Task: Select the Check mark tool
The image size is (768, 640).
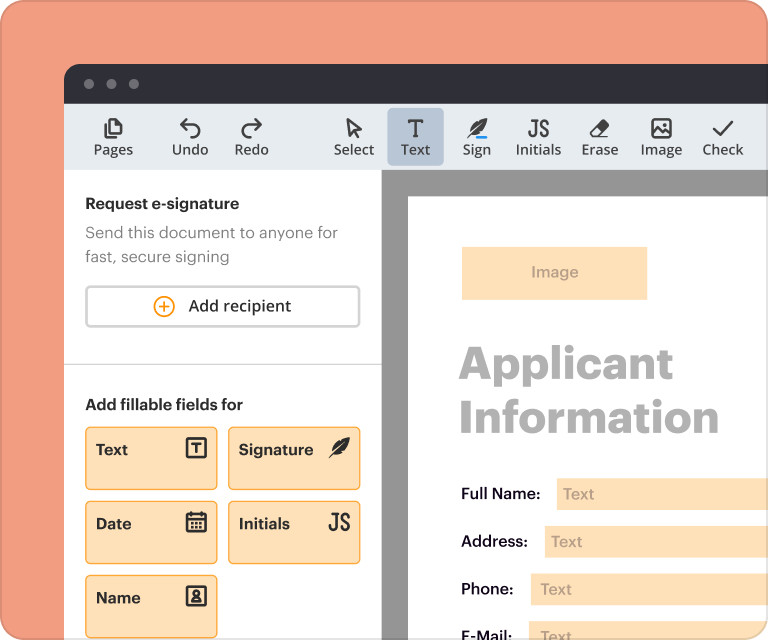Action: coord(722,137)
